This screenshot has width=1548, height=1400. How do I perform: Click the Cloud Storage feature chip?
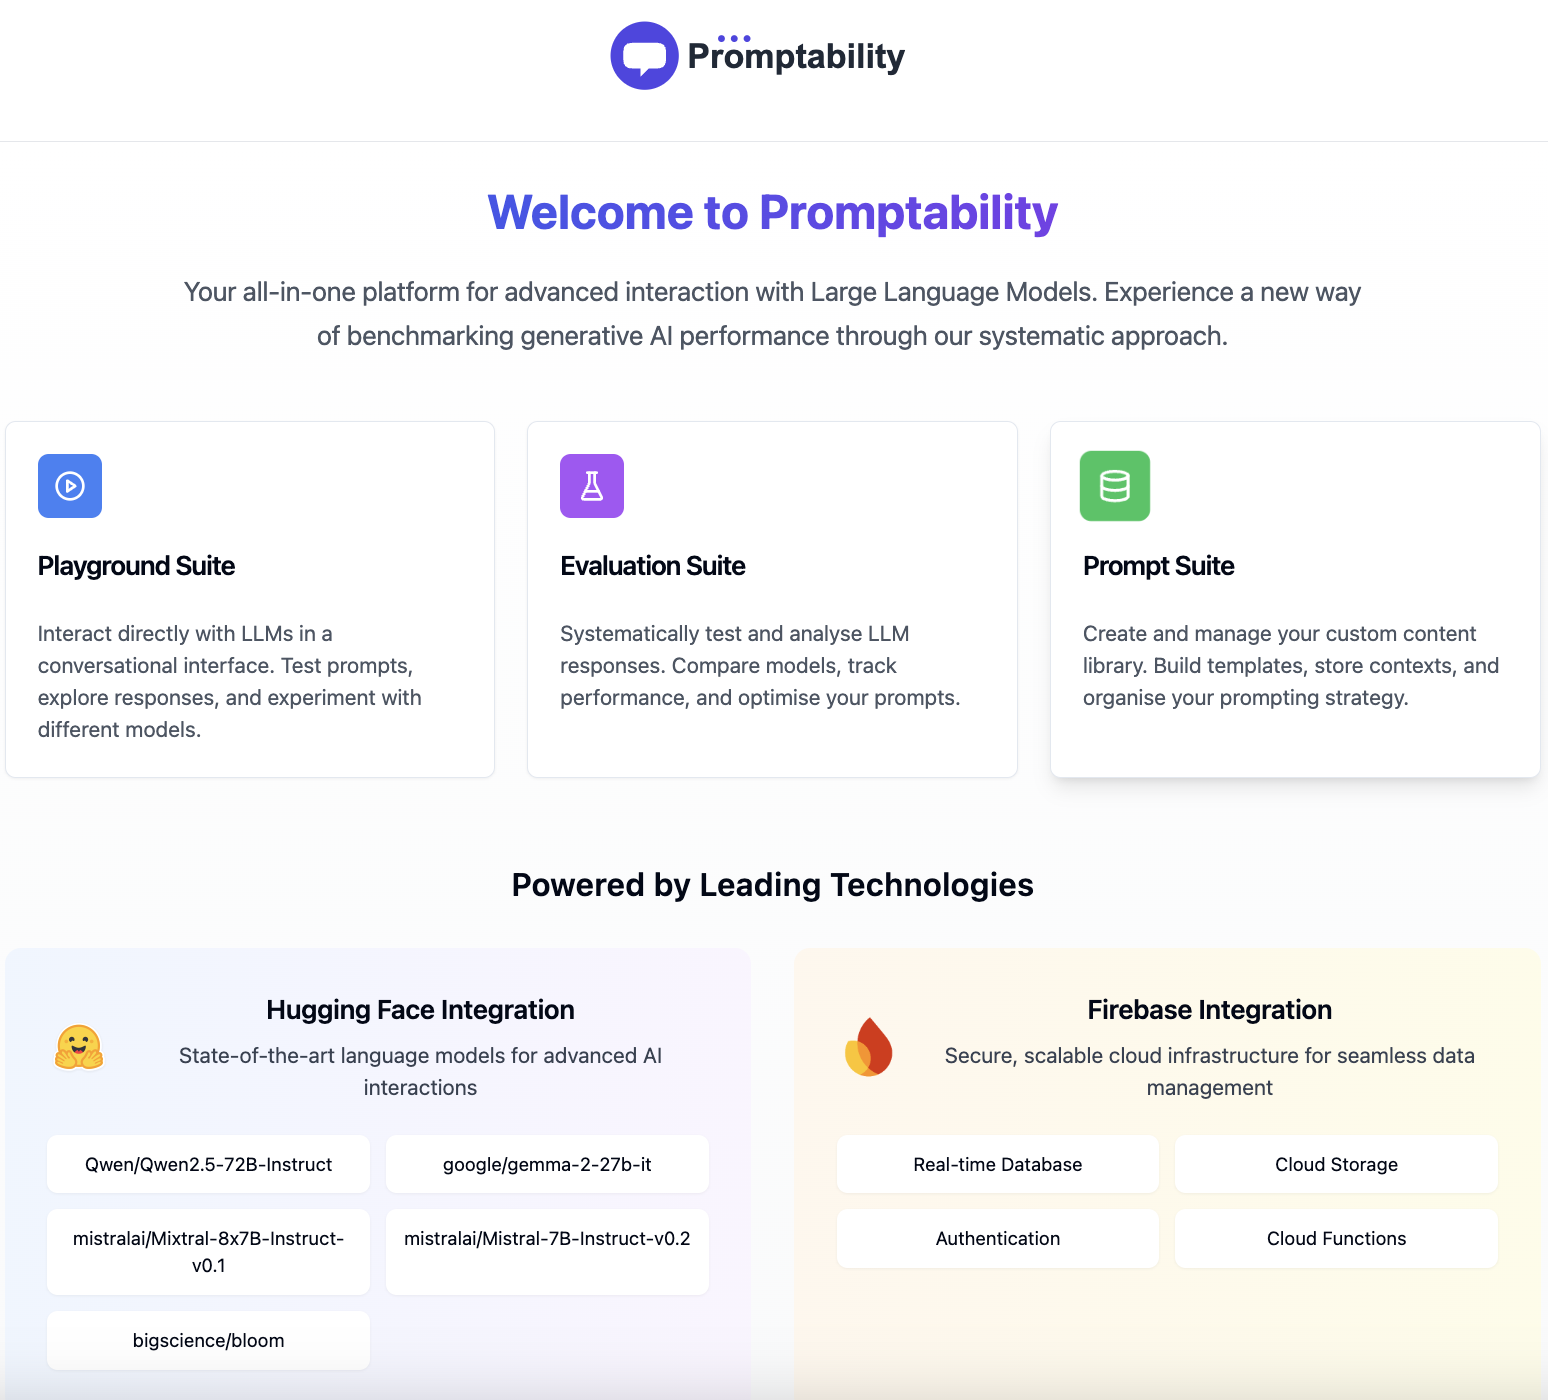point(1336,1164)
